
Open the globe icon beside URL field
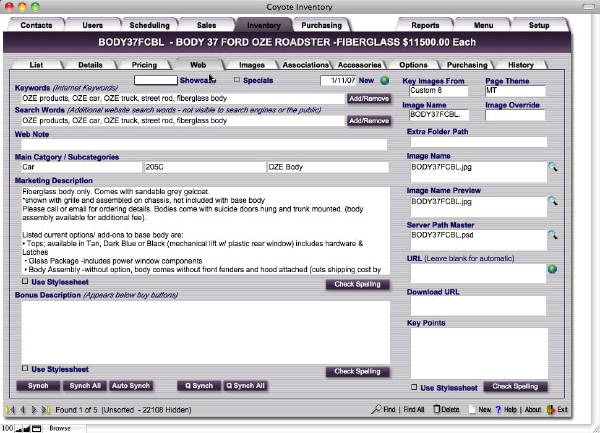[552, 269]
